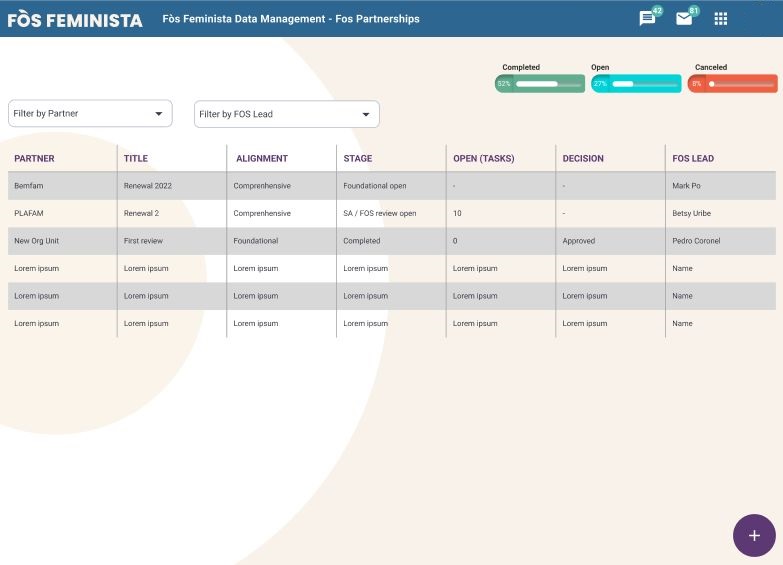783x565 pixels.
Task: Sort by the OPEN (TASKS) column header
Action: [x=483, y=158]
